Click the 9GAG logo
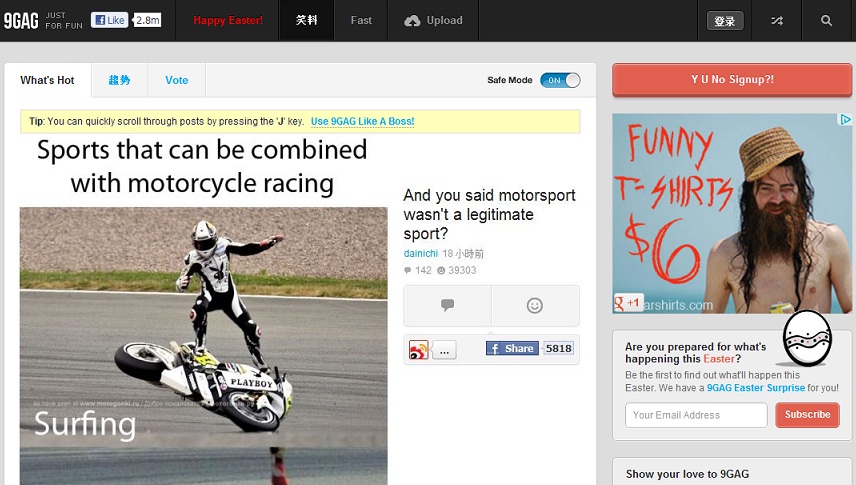Viewport: 856px width, 485px height. [x=21, y=21]
